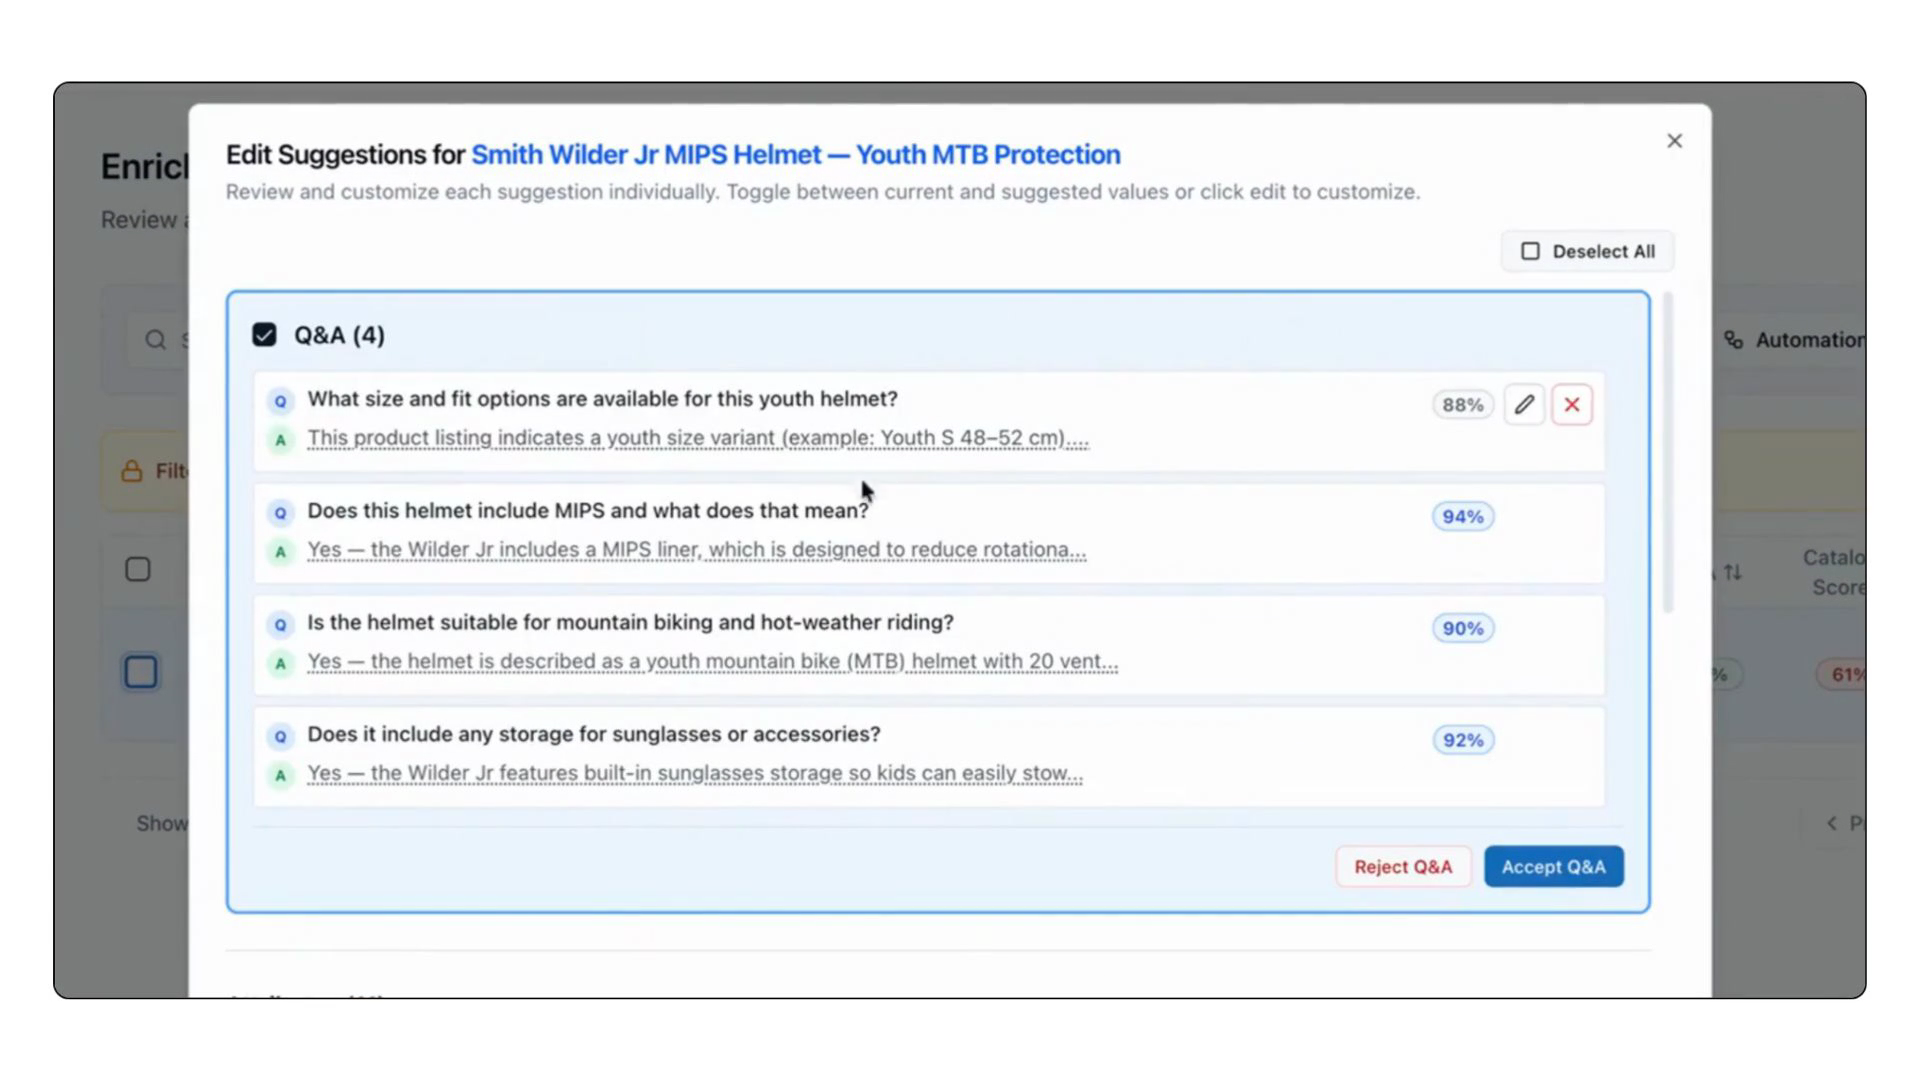Toggle the answer about the MIPS liner
Image resolution: width=1920 pixels, height=1080 pixels.
click(x=696, y=550)
